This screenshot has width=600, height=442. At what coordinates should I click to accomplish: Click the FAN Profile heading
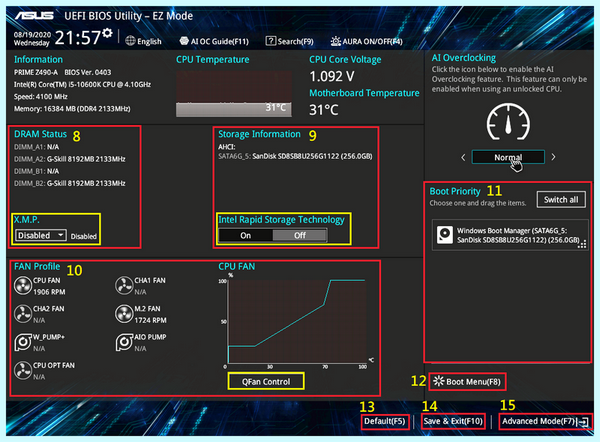click(37, 266)
